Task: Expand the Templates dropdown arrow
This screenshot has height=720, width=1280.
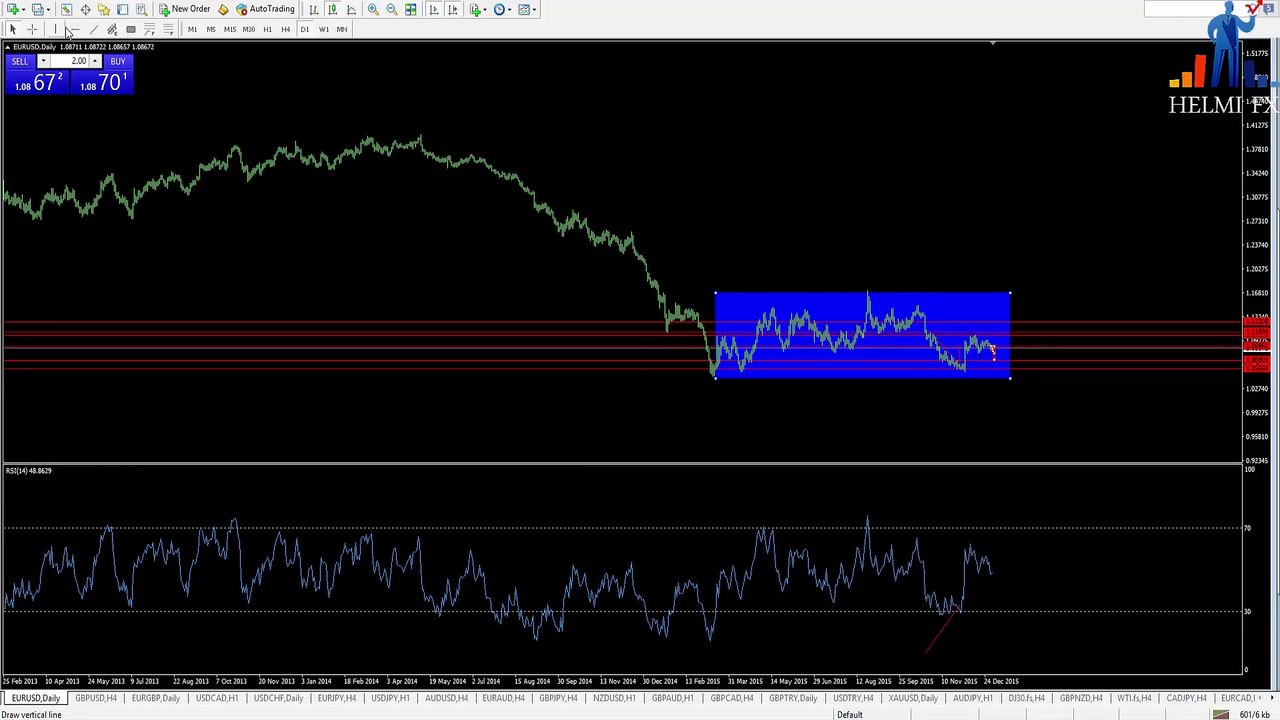Action: [534, 10]
